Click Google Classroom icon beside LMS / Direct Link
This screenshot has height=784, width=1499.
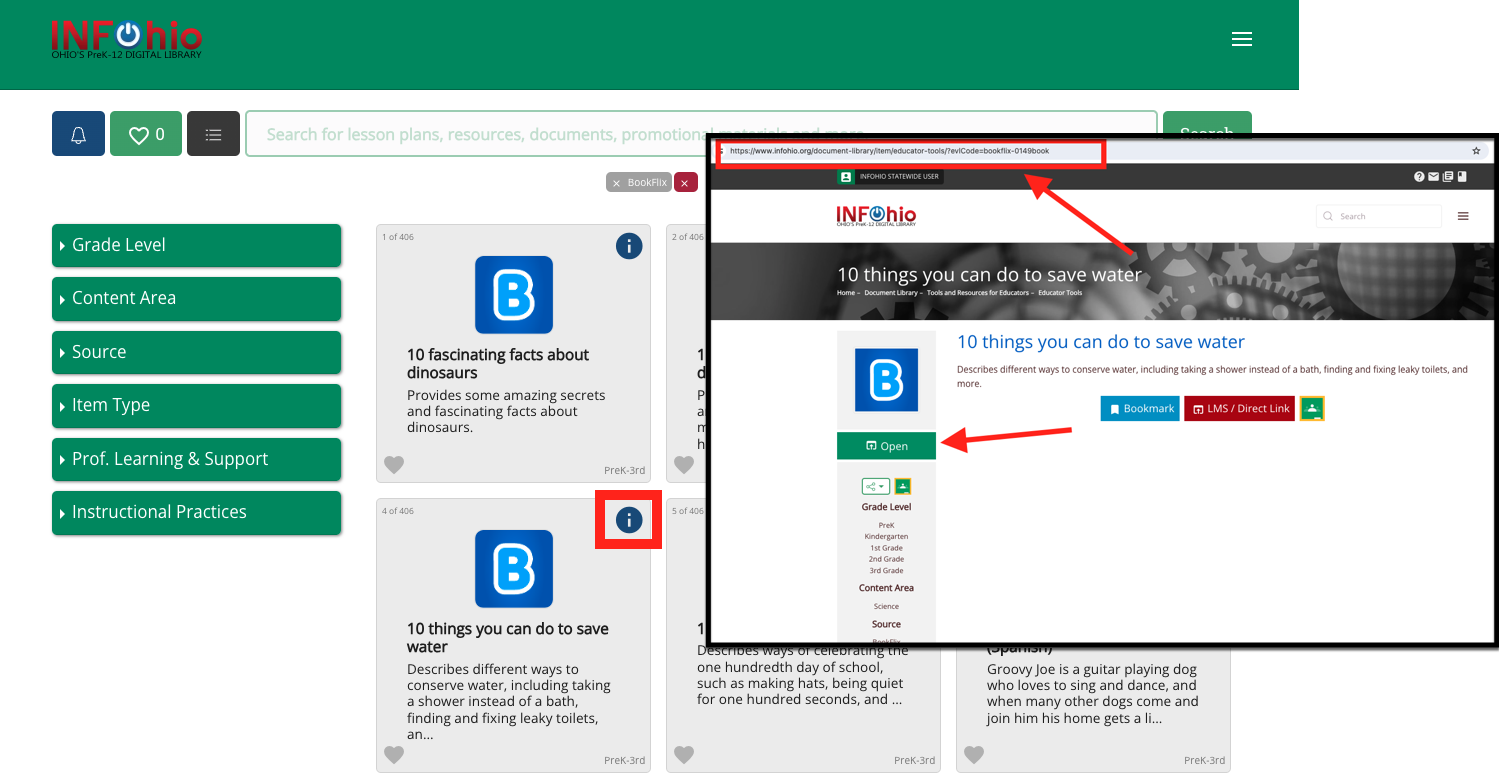pyautogui.click(x=1312, y=408)
